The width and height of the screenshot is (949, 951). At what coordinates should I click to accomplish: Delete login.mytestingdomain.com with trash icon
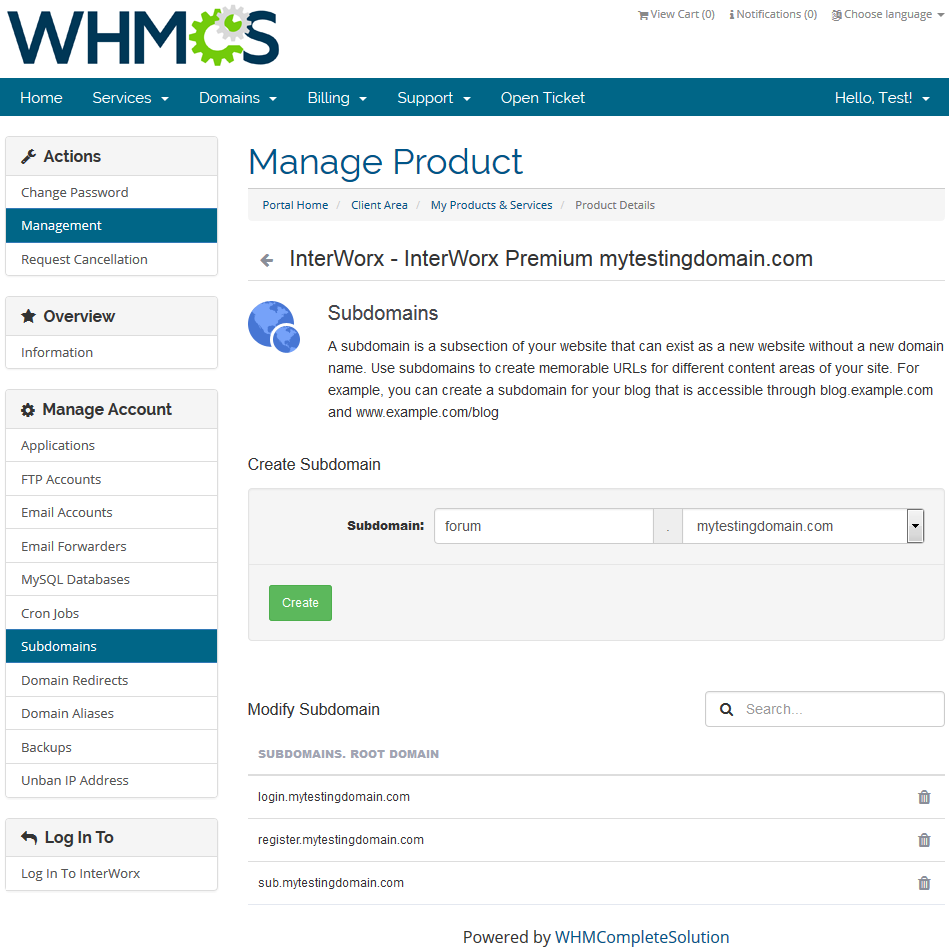tap(924, 797)
